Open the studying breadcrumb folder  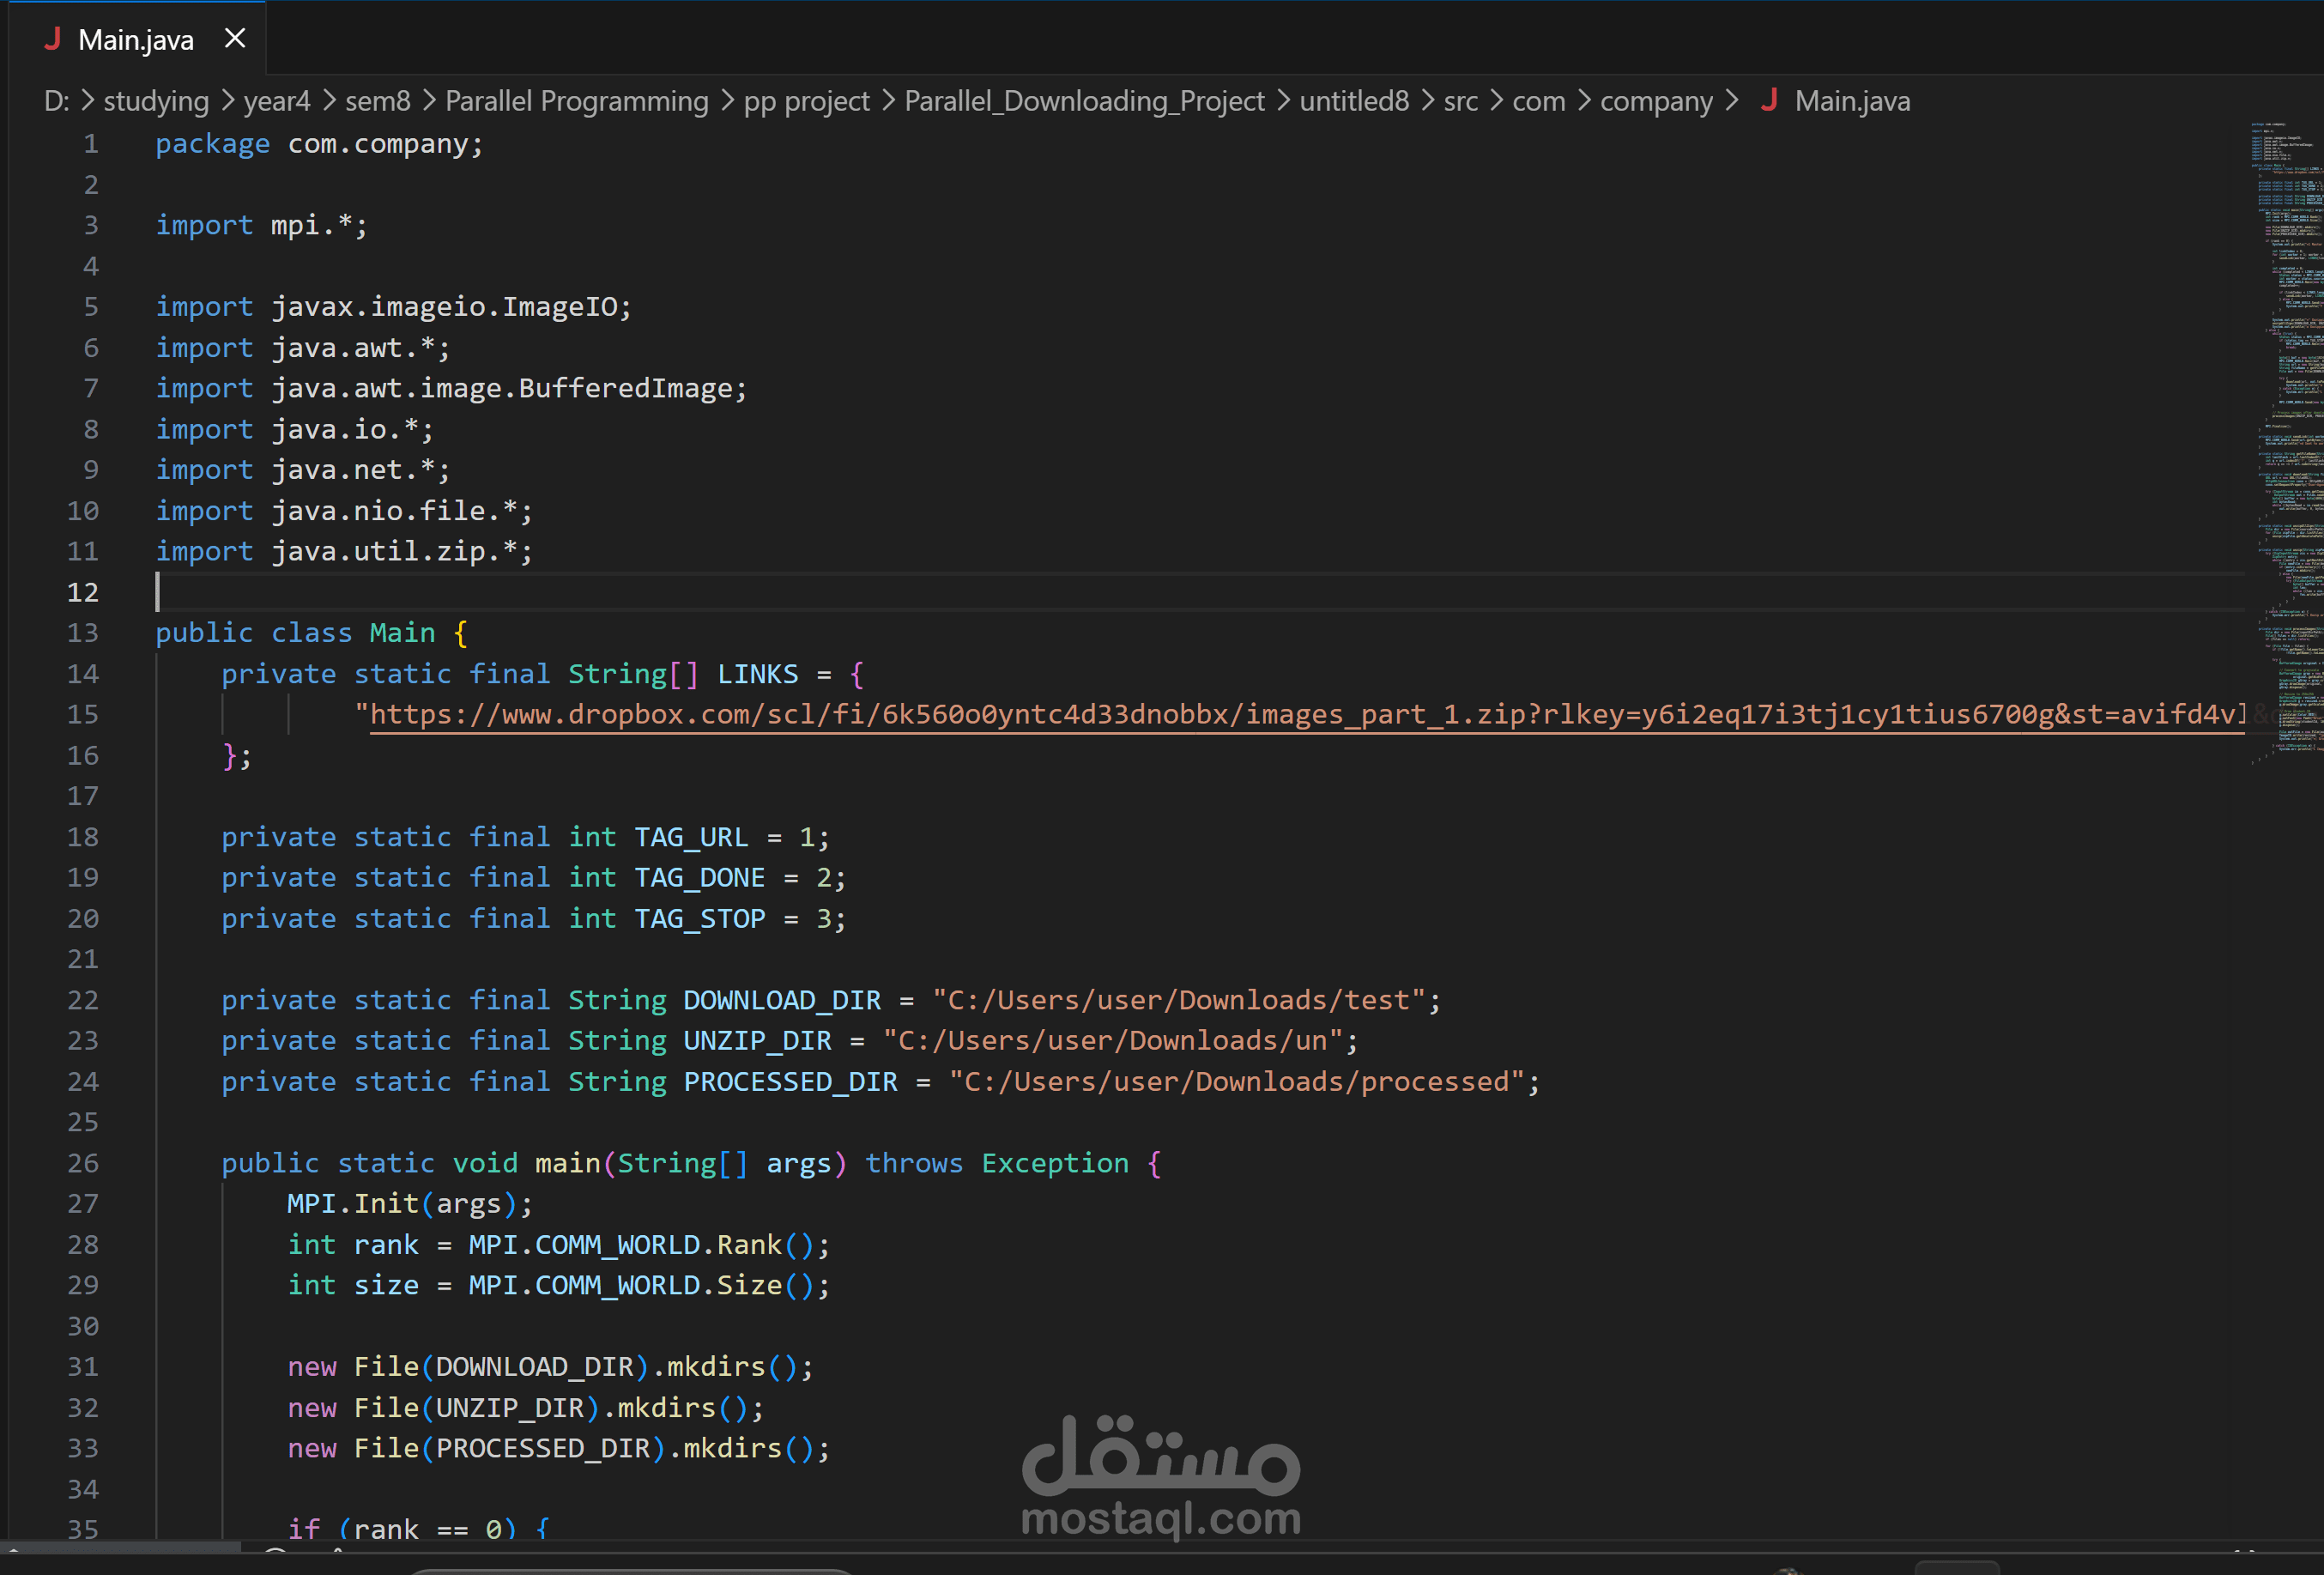point(156,101)
